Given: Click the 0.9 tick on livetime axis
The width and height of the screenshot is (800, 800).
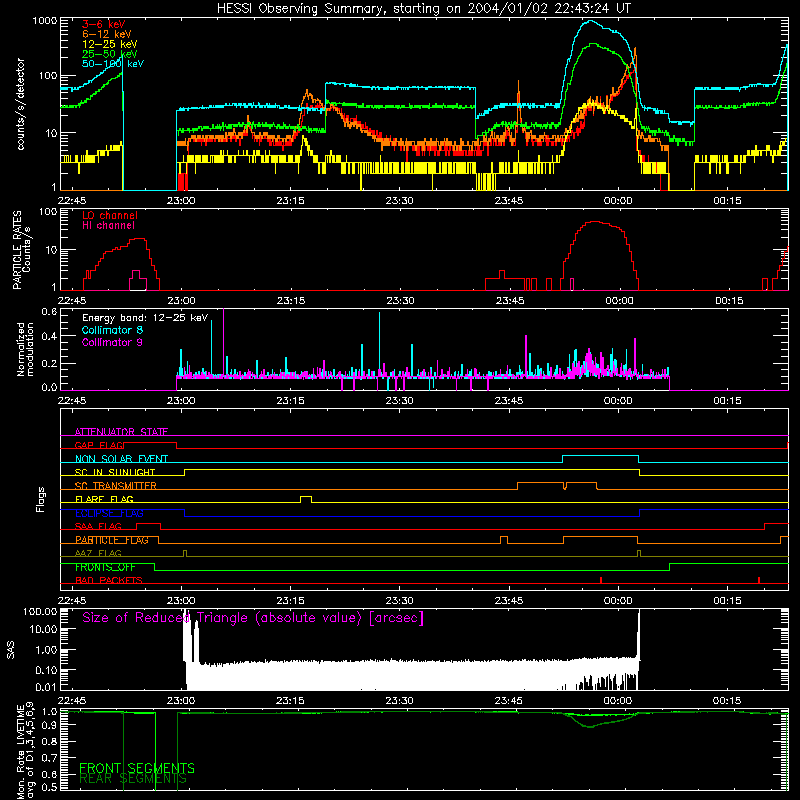Looking at the screenshot, I should pos(49,726).
